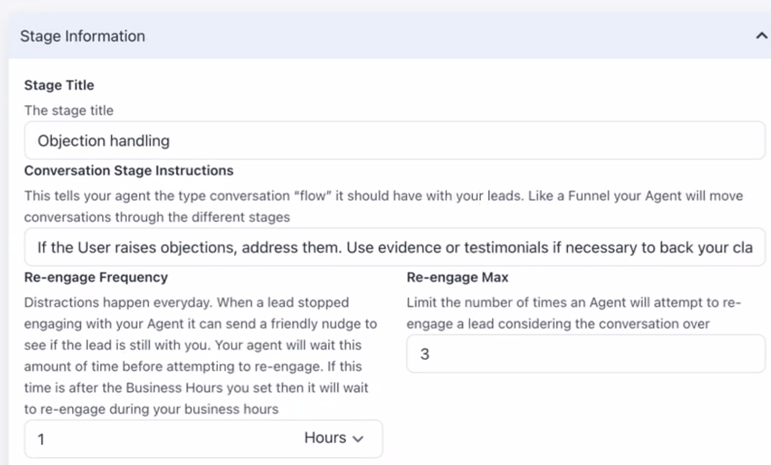Click the conversation flow description paragraph
Screen dimensions: 771x465
tap(380, 205)
